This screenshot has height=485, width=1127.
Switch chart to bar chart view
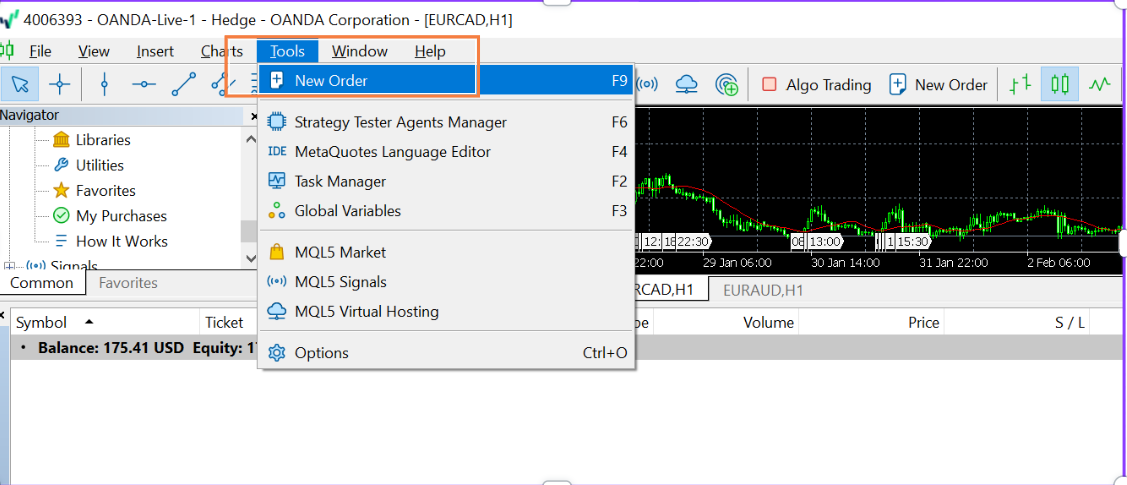click(x=1020, y=84)
